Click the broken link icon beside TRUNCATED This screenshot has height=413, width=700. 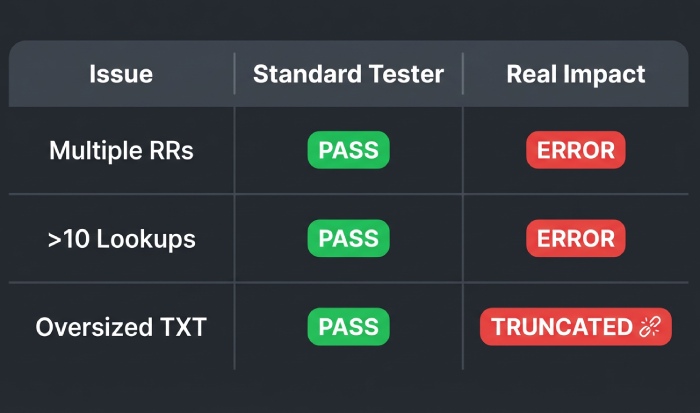650,327
